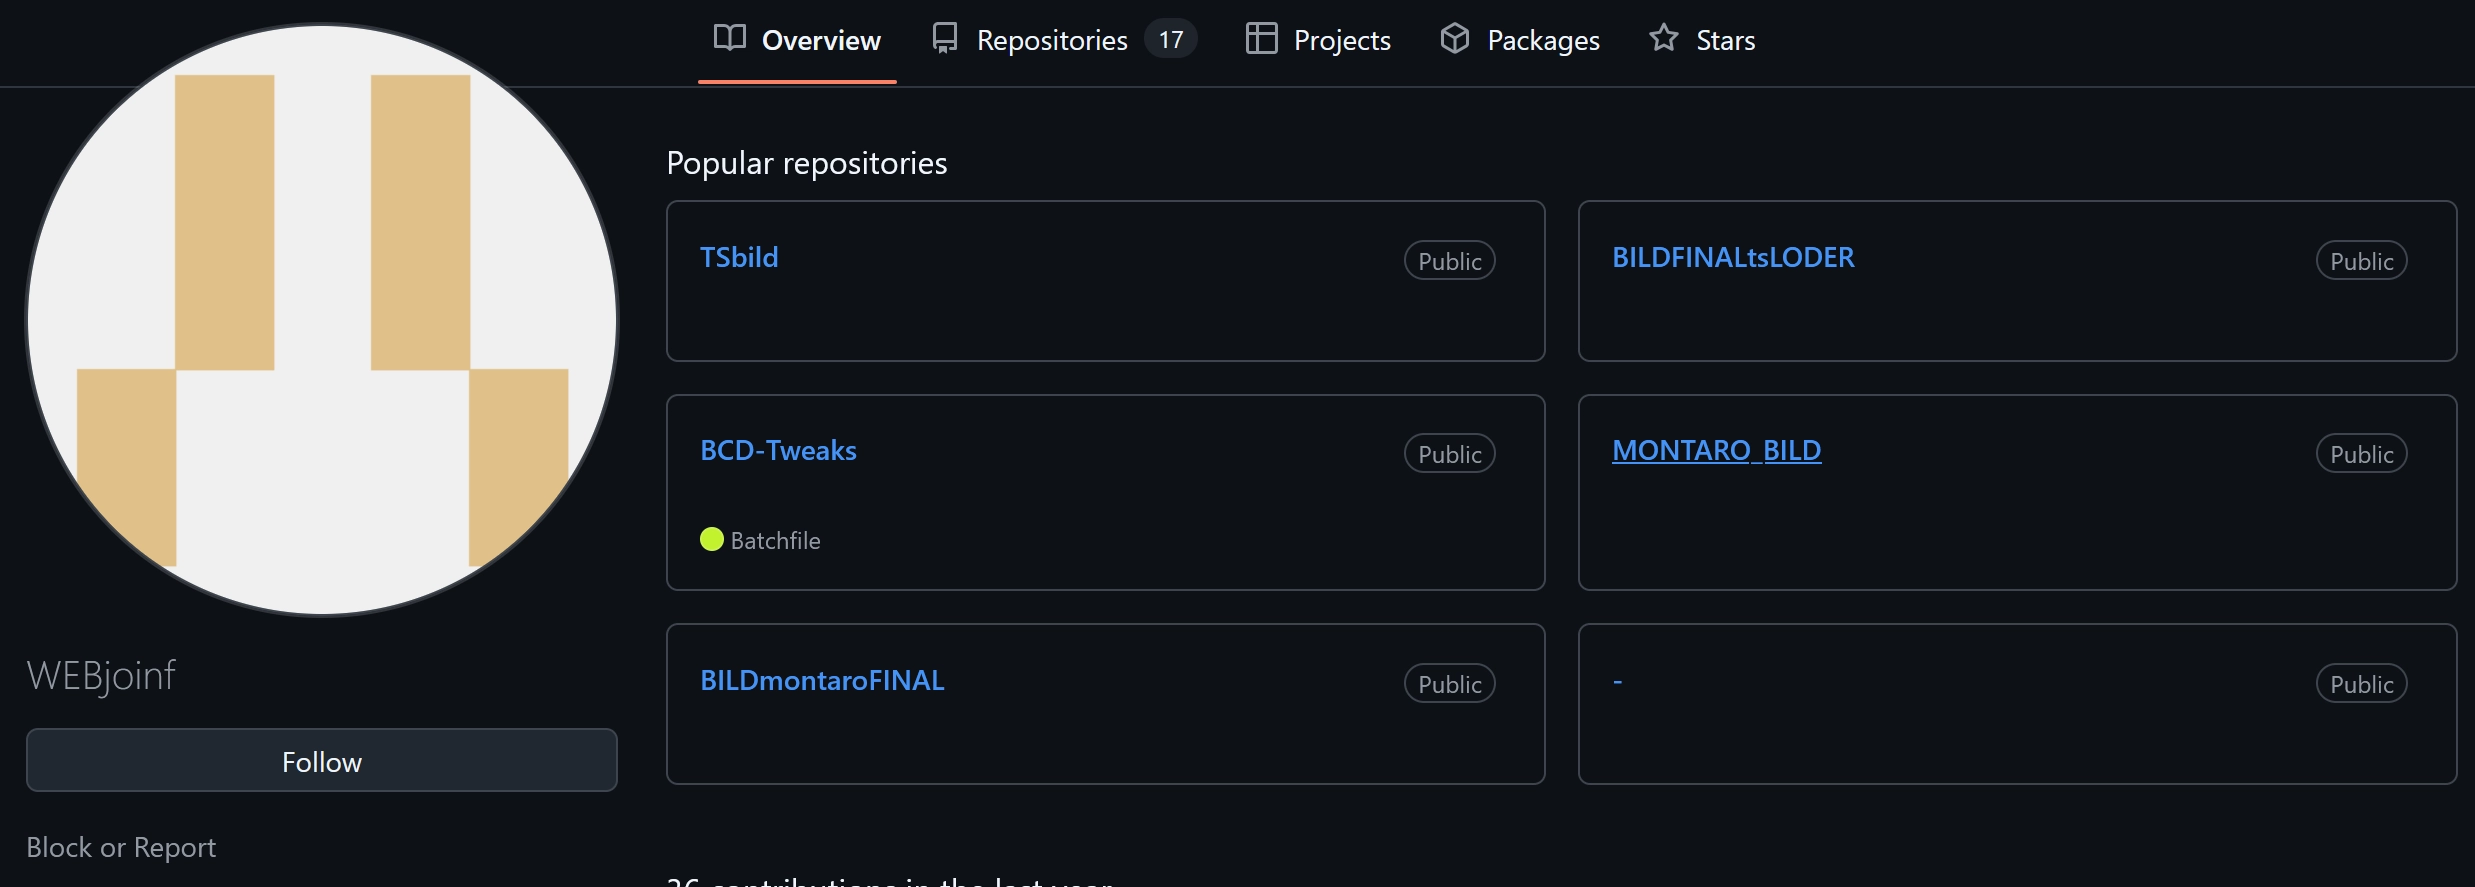Click the Popular repositories heading
2475x887 pixels.
pyautogui.click(x=807, y=163)
